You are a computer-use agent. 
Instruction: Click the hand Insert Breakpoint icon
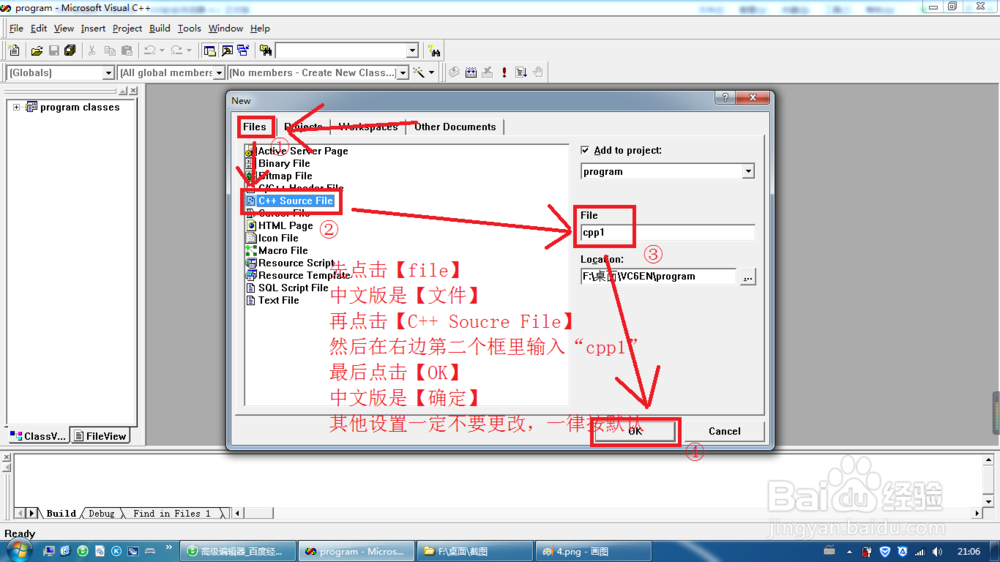pos(538,72)
